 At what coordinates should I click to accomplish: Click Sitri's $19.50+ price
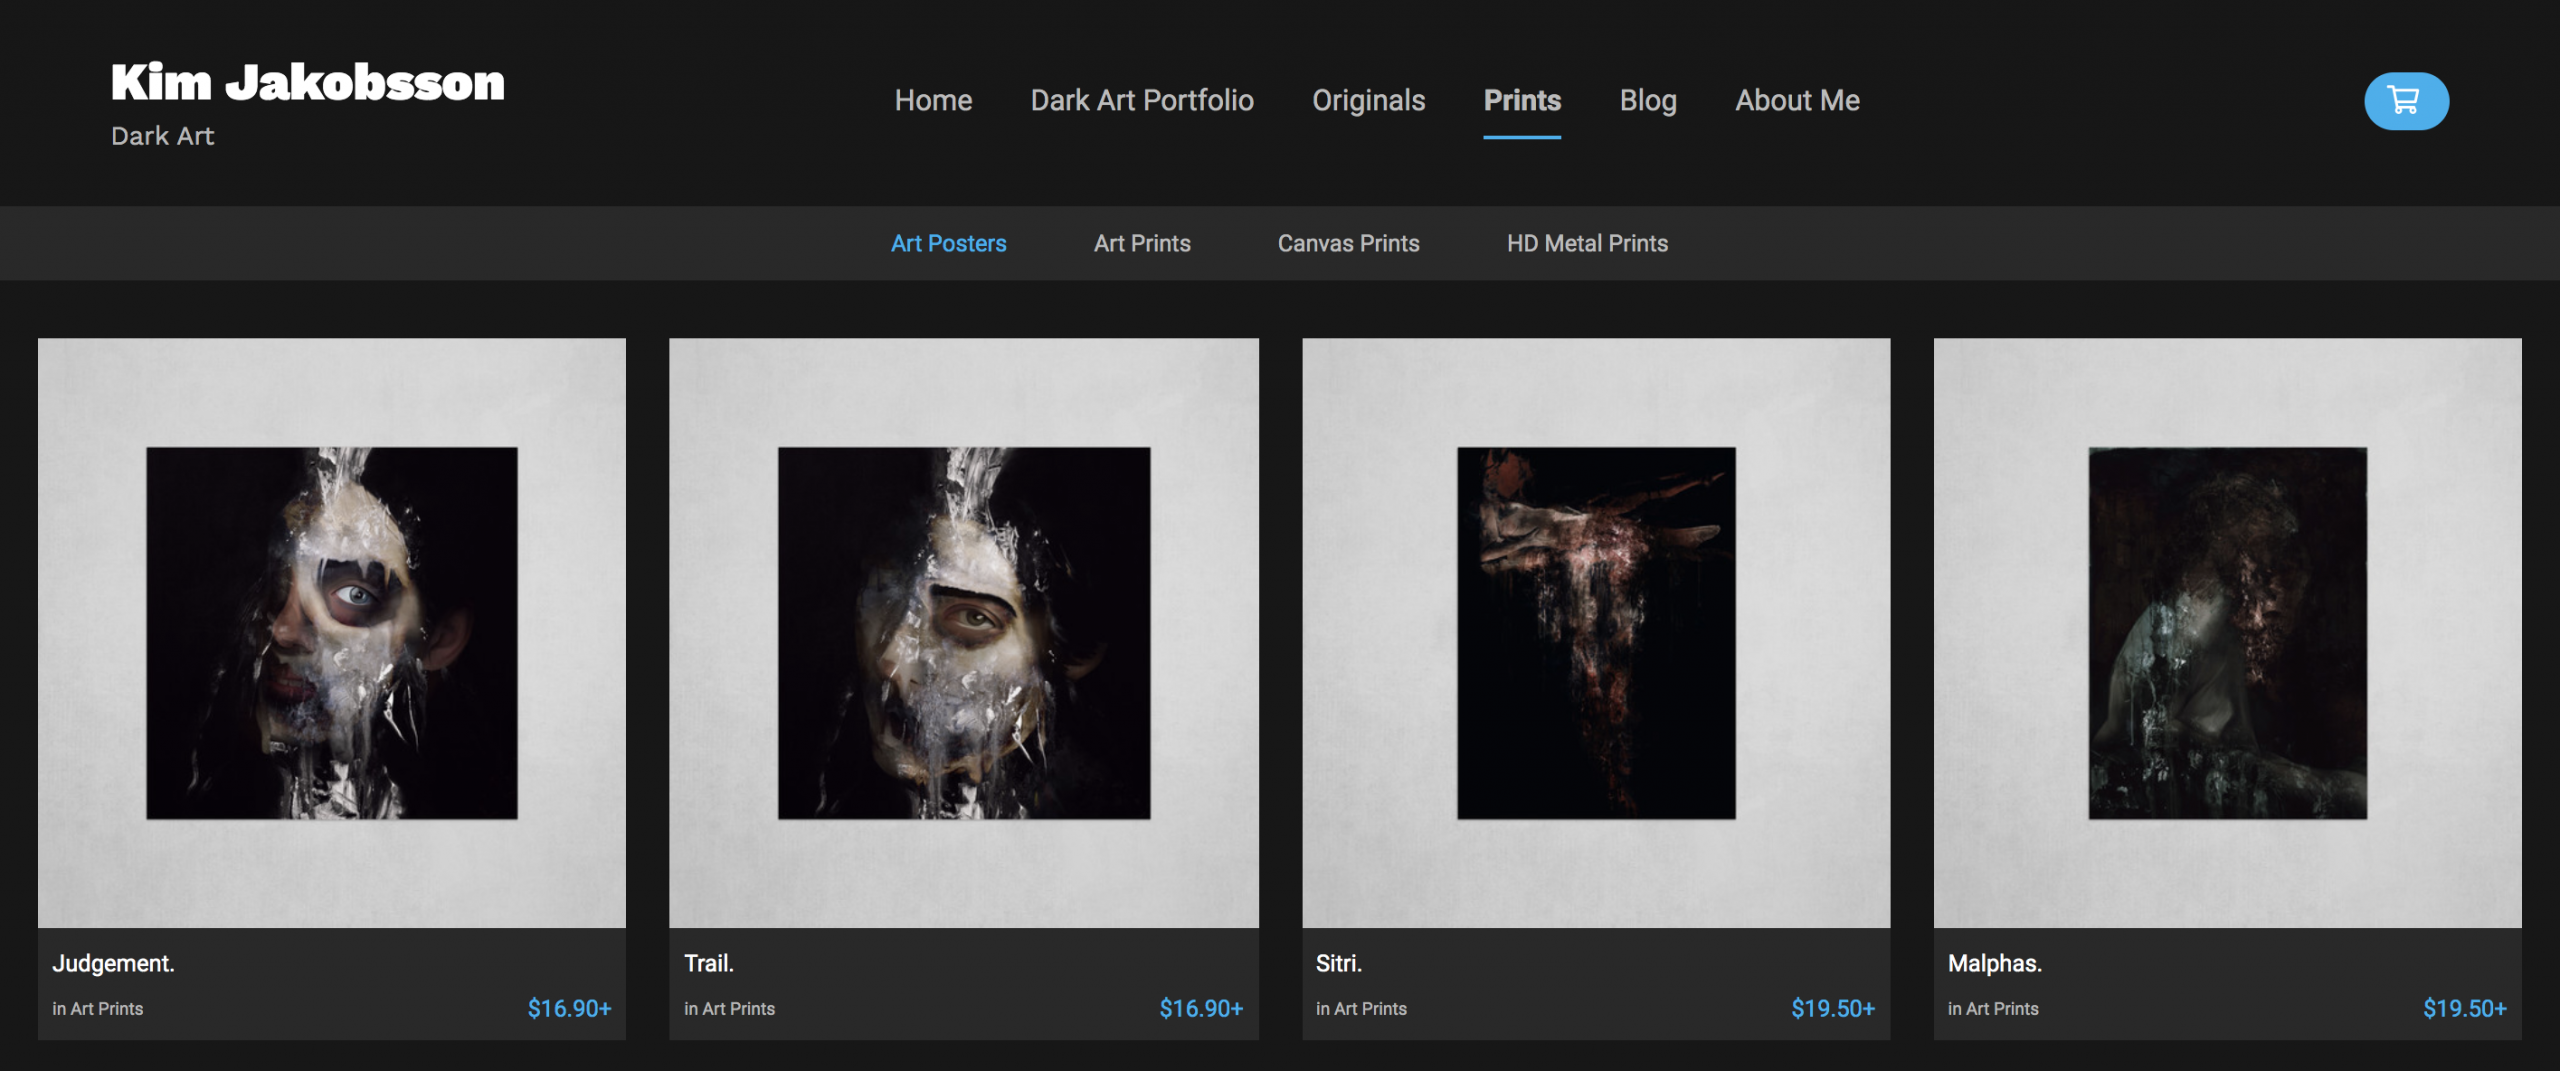1833,1008
